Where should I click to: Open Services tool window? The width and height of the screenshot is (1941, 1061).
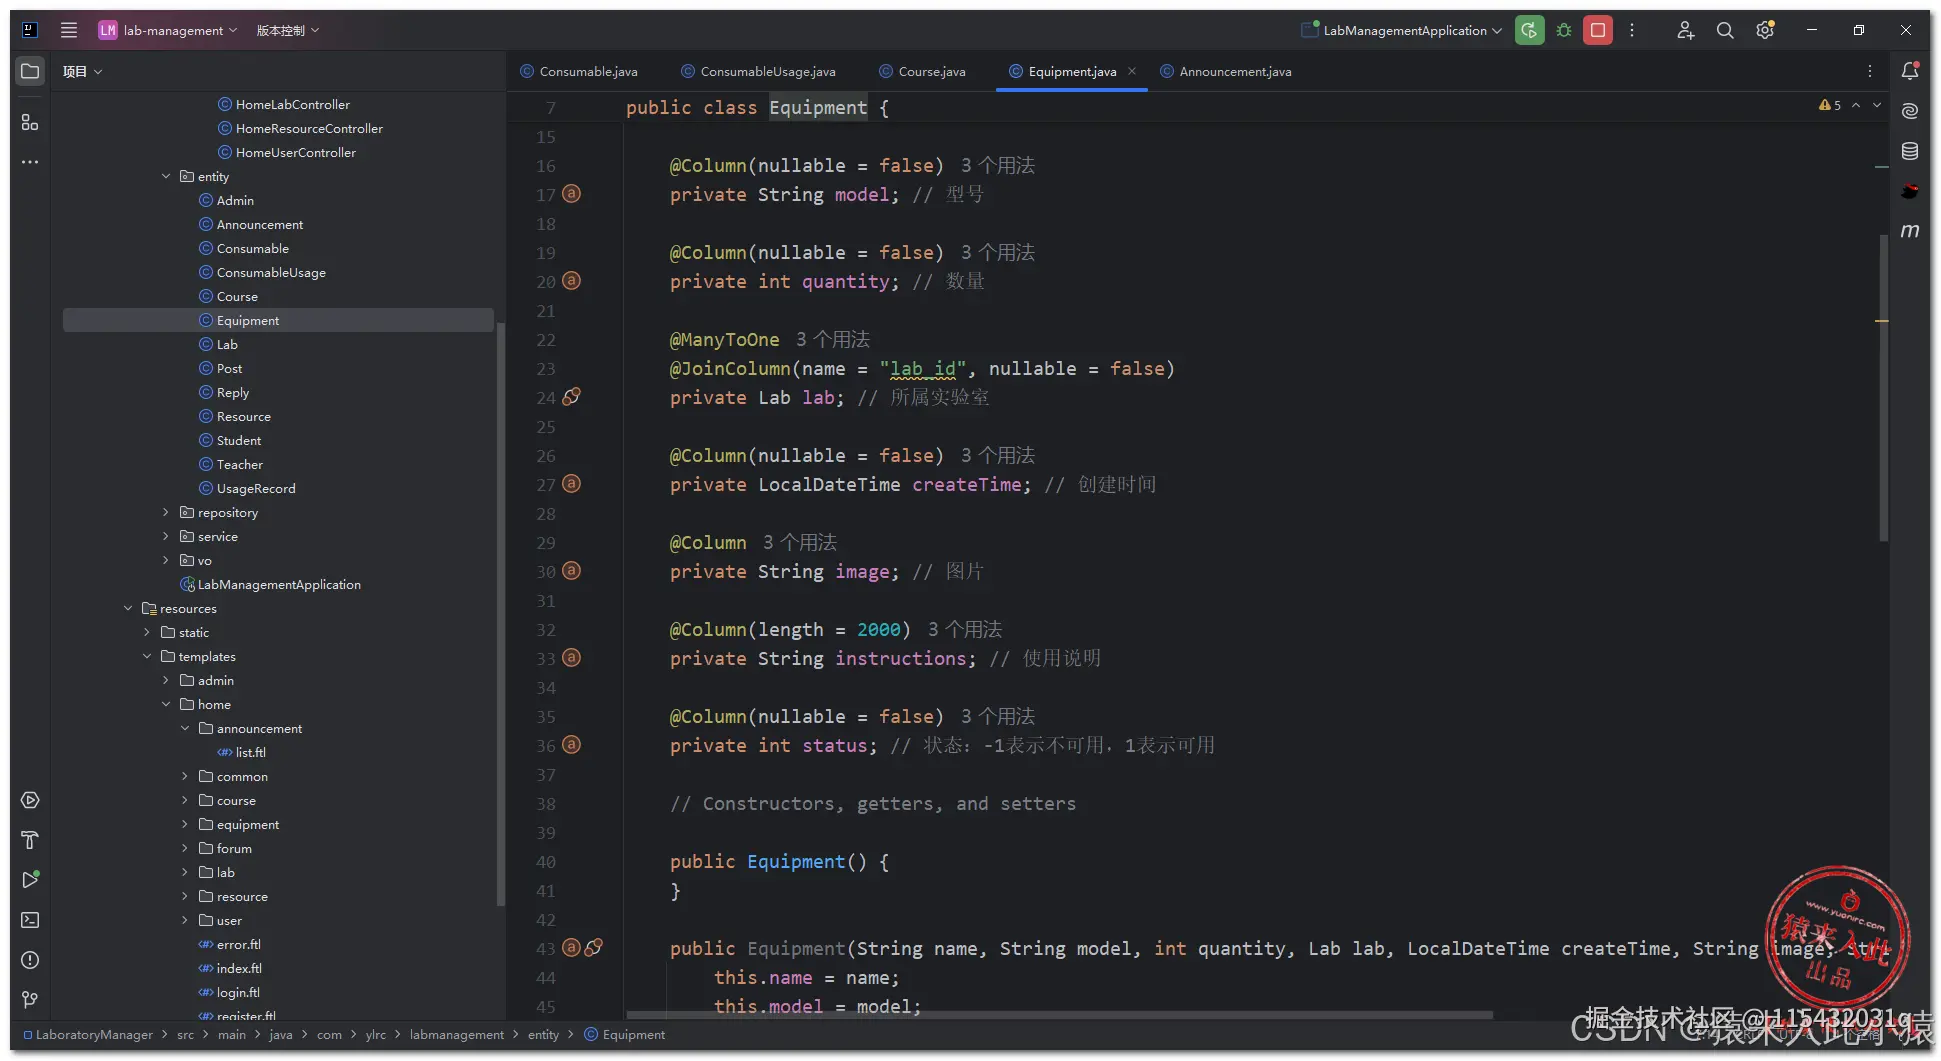30,800
